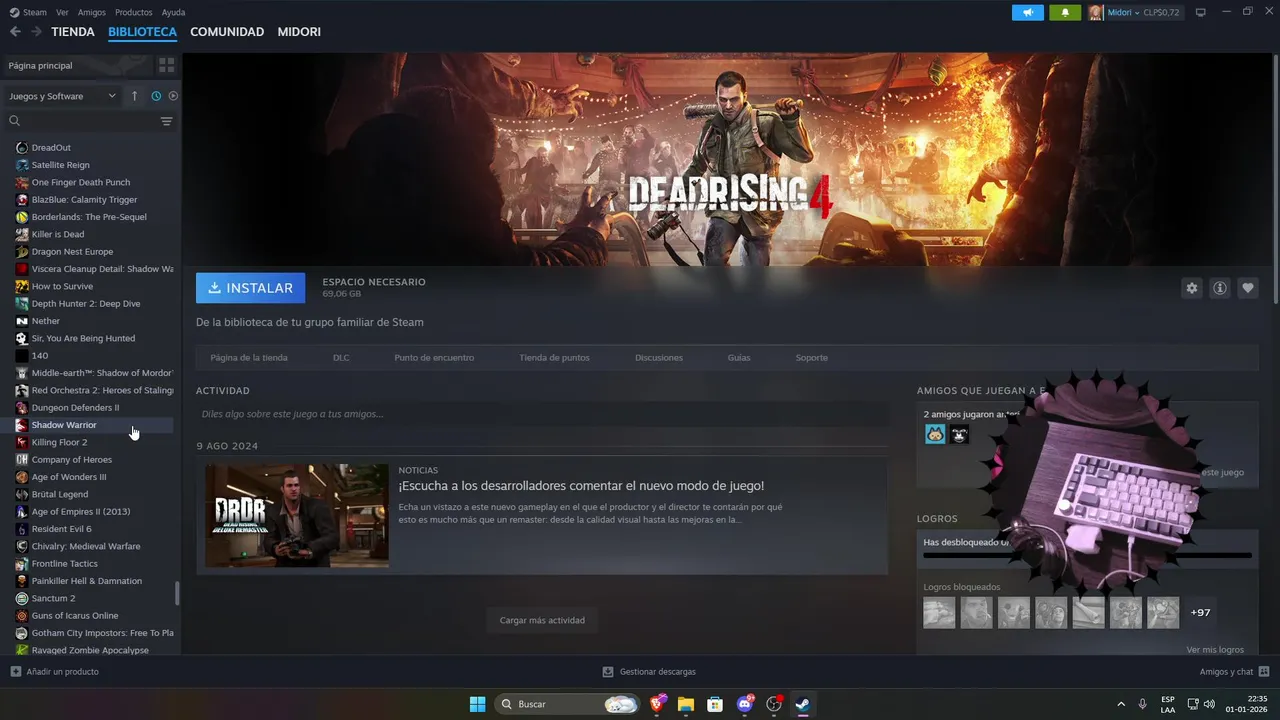1280x720 pixels.
Task: Click first friend avatar who played
Action: pyautogui.click(x=935, y=434)
